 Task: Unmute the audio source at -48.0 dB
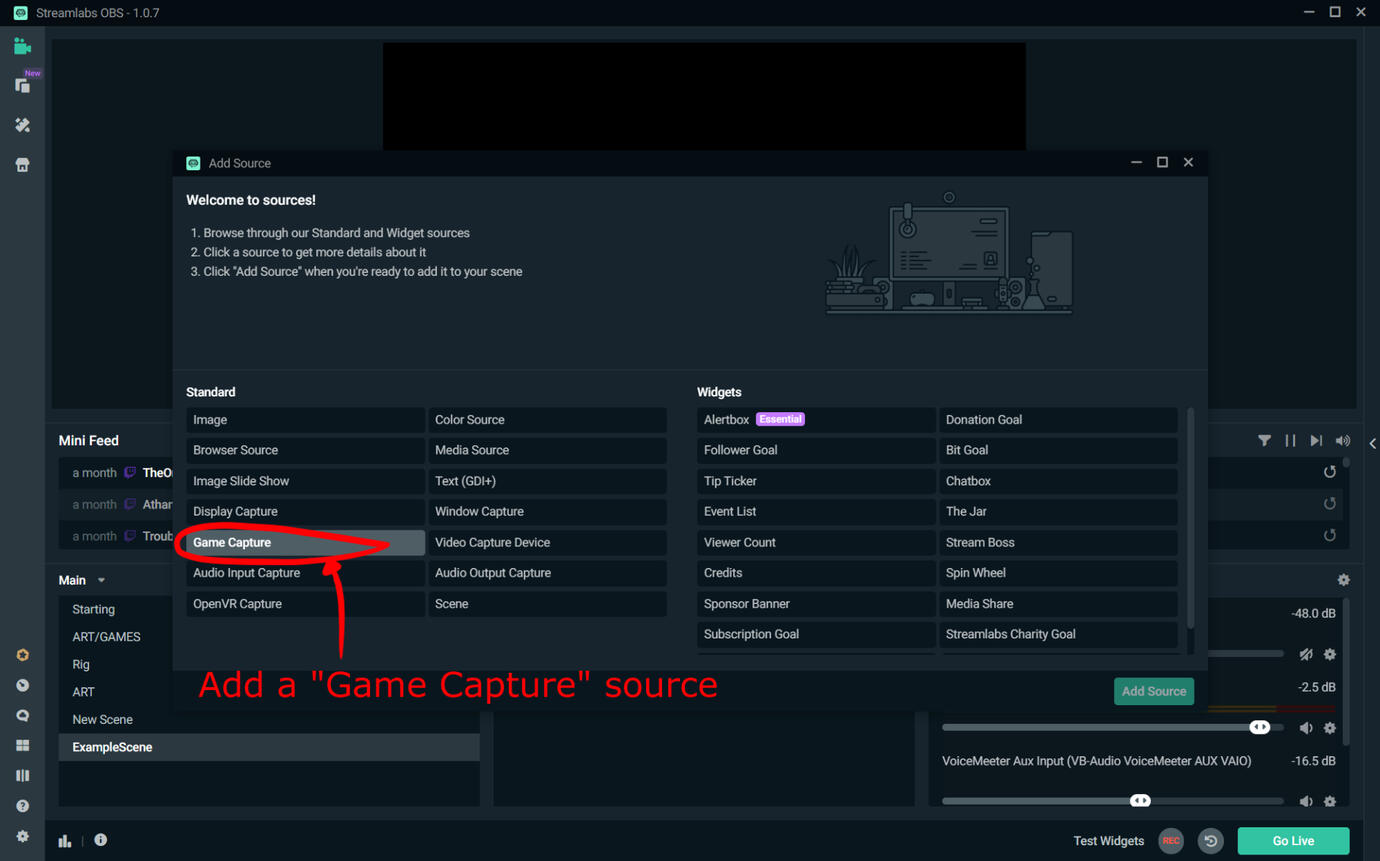click(1306, 654)
